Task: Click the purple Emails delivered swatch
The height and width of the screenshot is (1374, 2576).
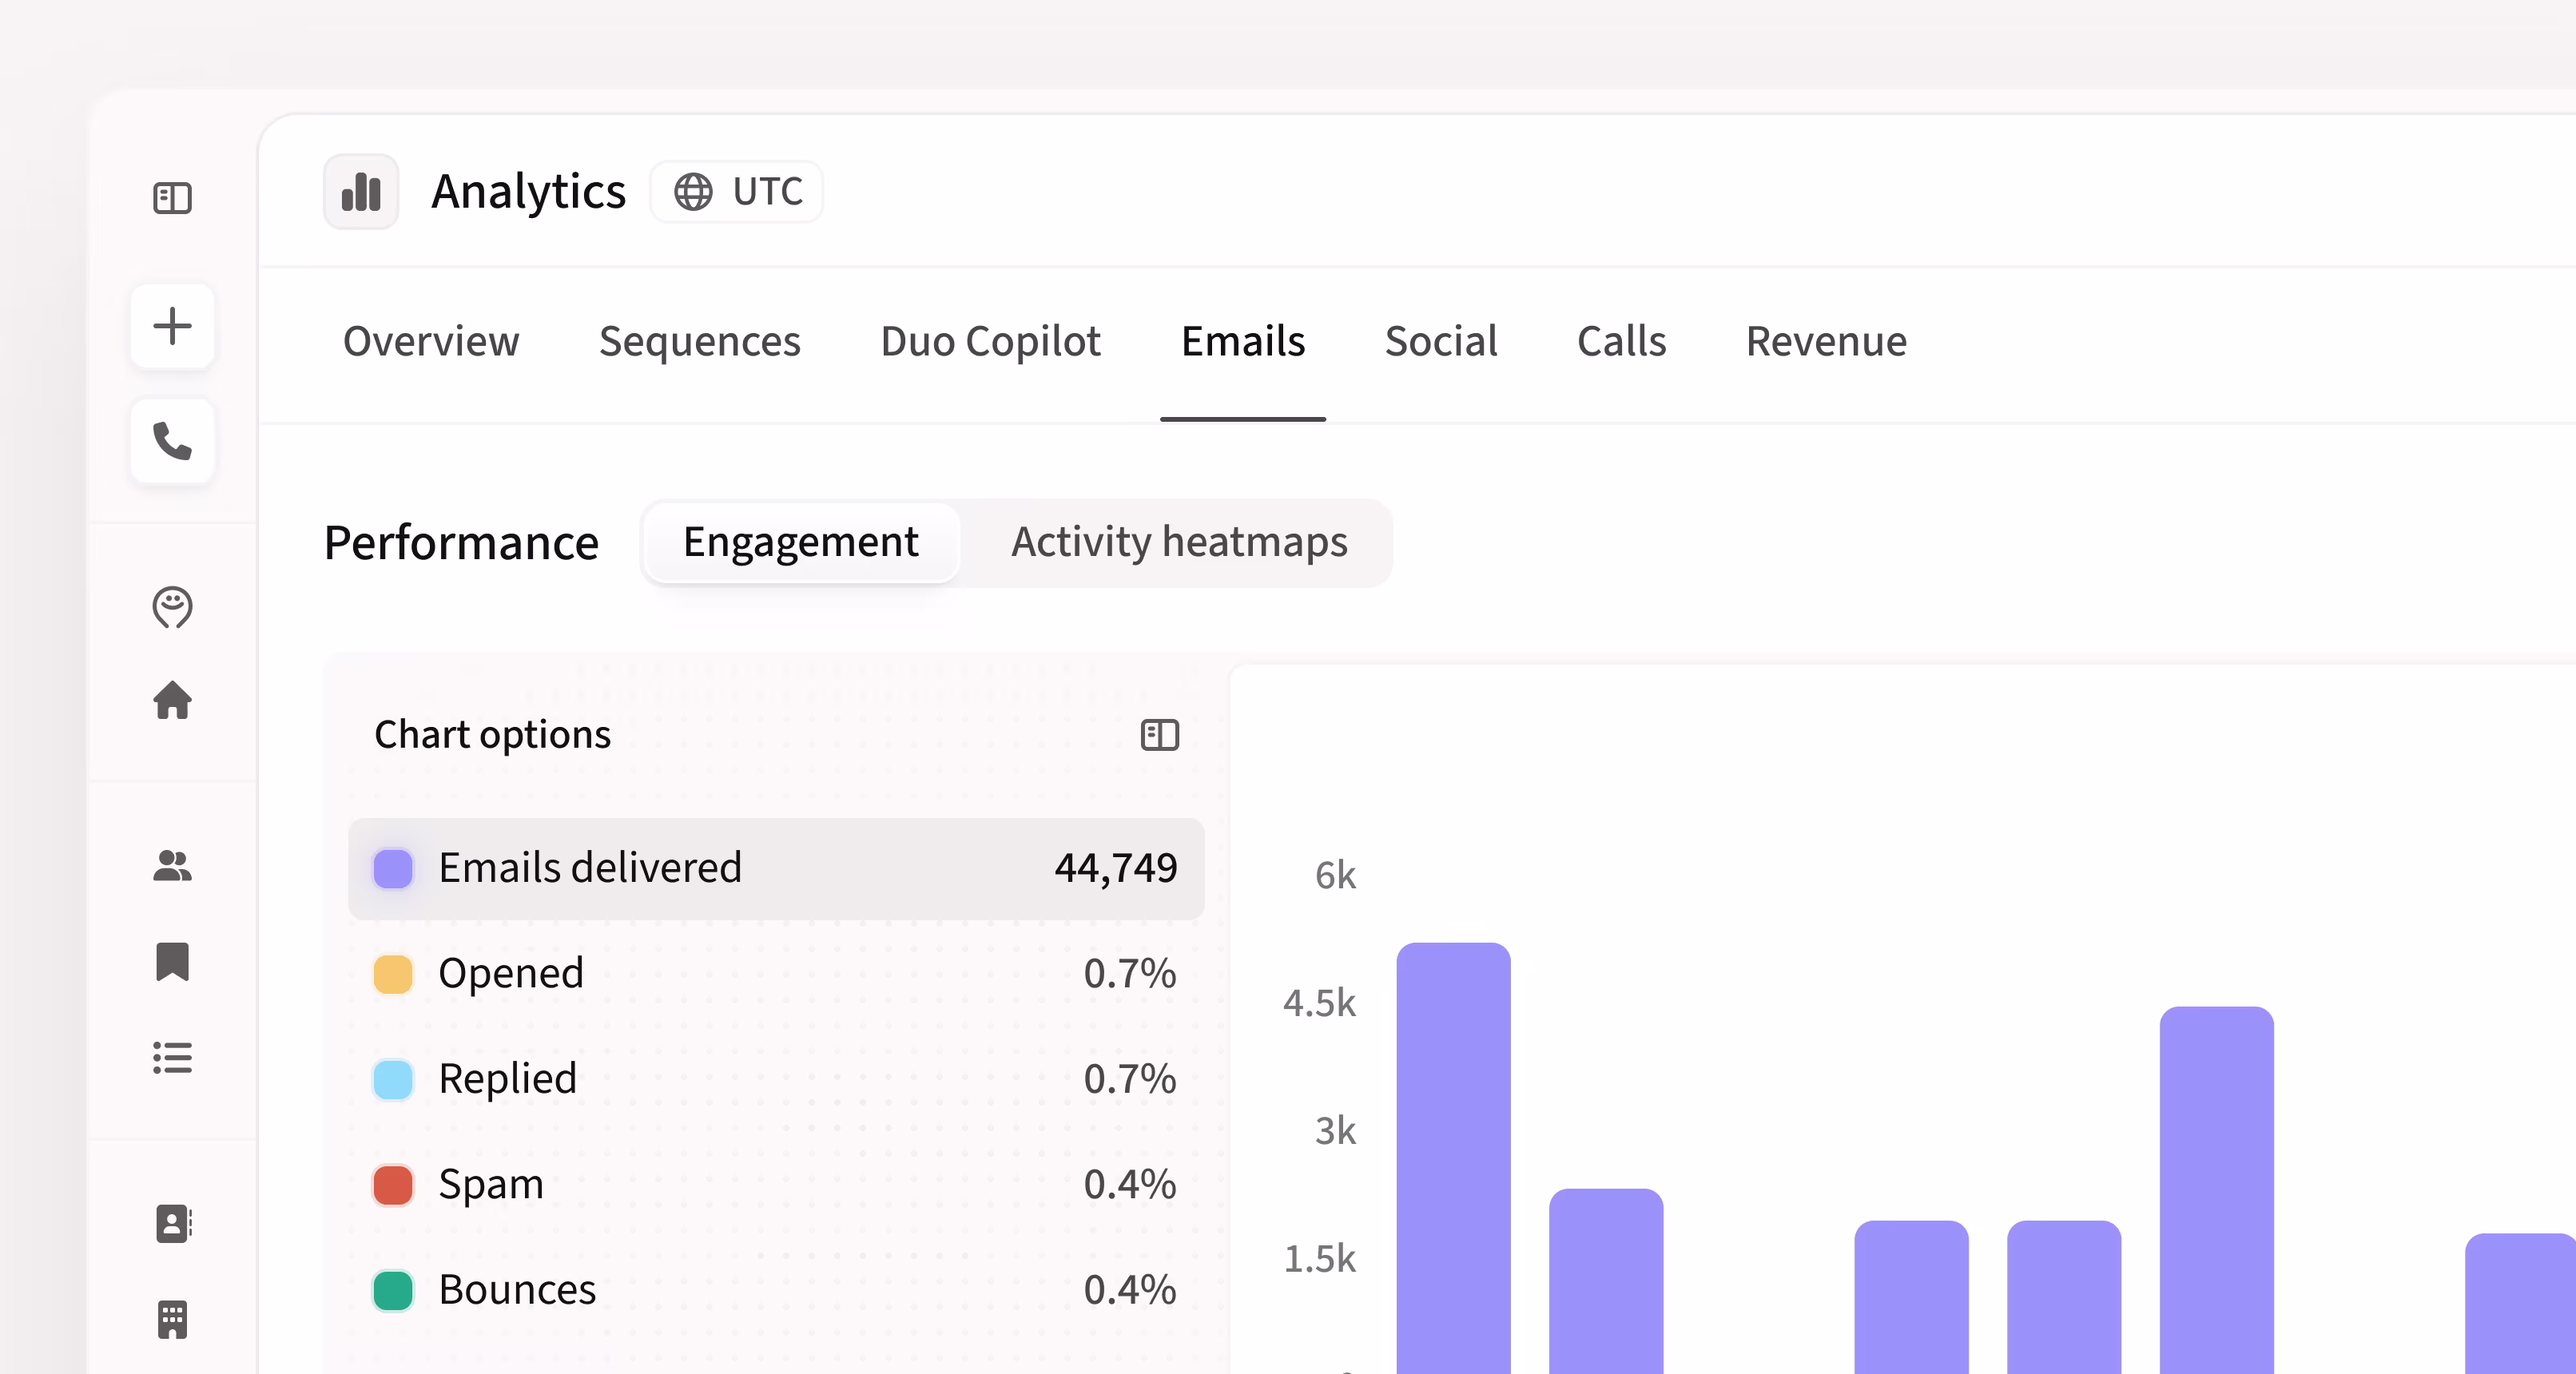Action: coord(393,868)
